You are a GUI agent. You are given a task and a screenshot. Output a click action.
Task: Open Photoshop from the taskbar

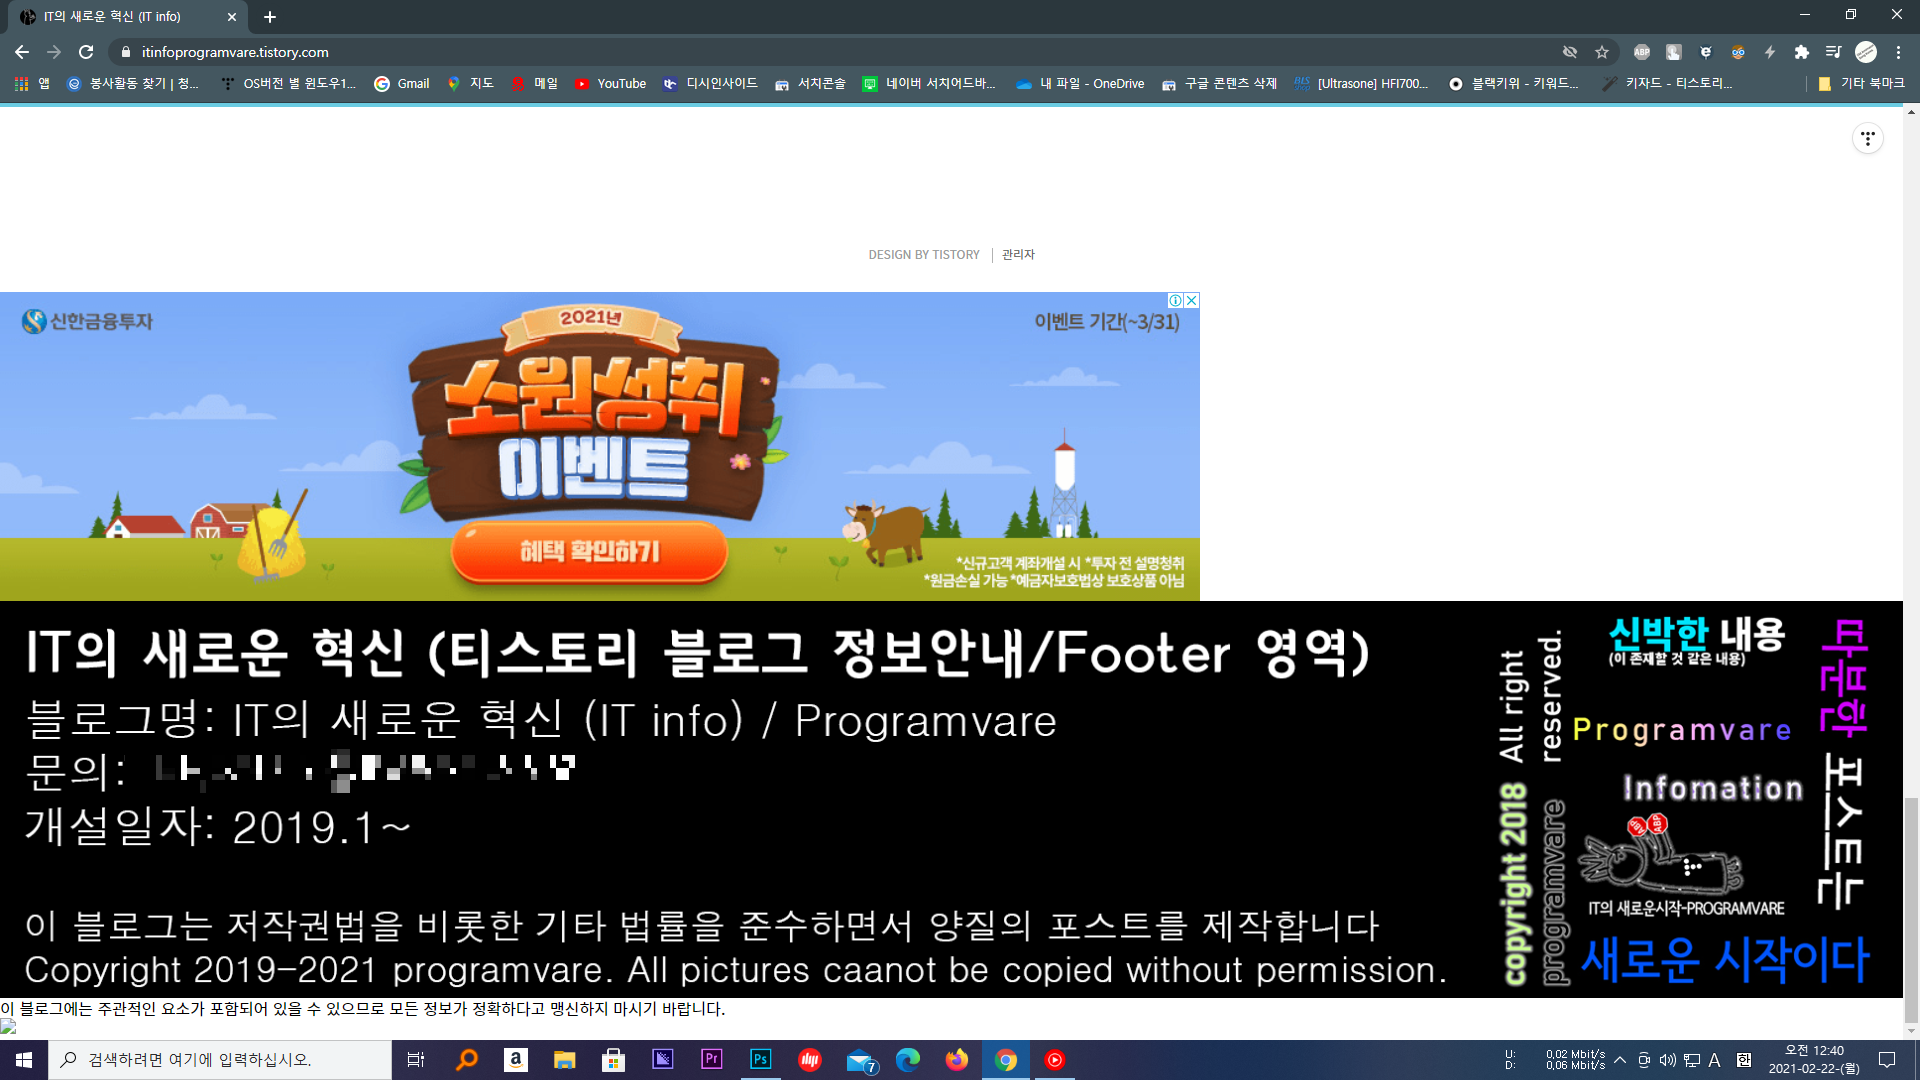coord(760,1060)
